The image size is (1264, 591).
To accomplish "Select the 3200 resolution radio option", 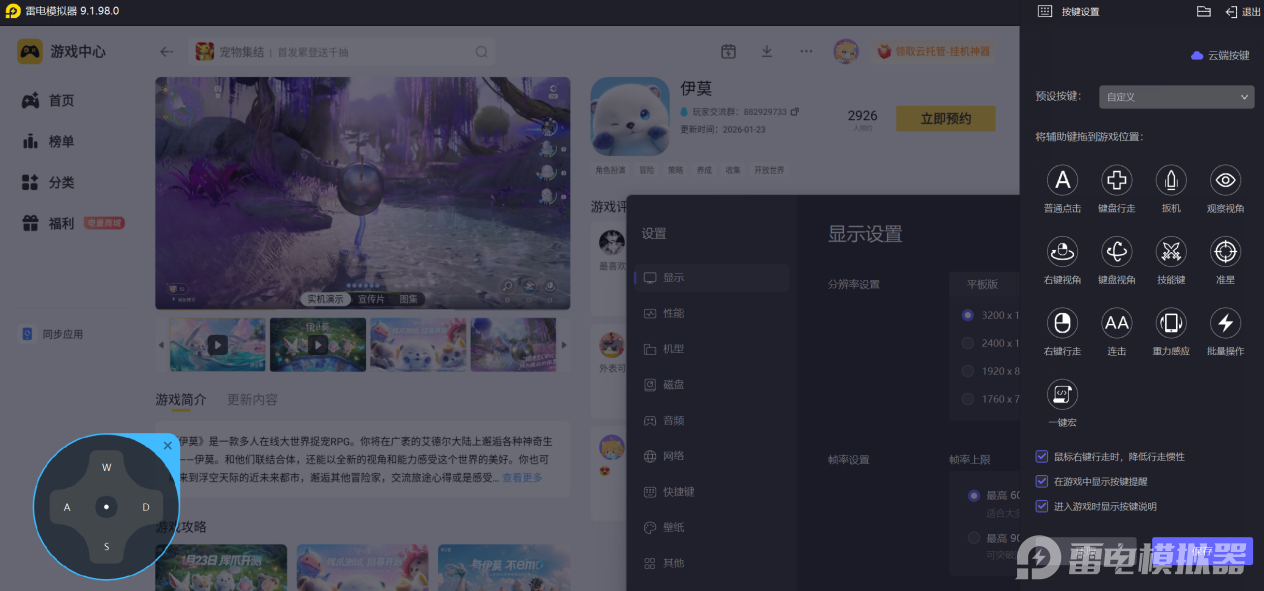I will (x=968, y=315).
